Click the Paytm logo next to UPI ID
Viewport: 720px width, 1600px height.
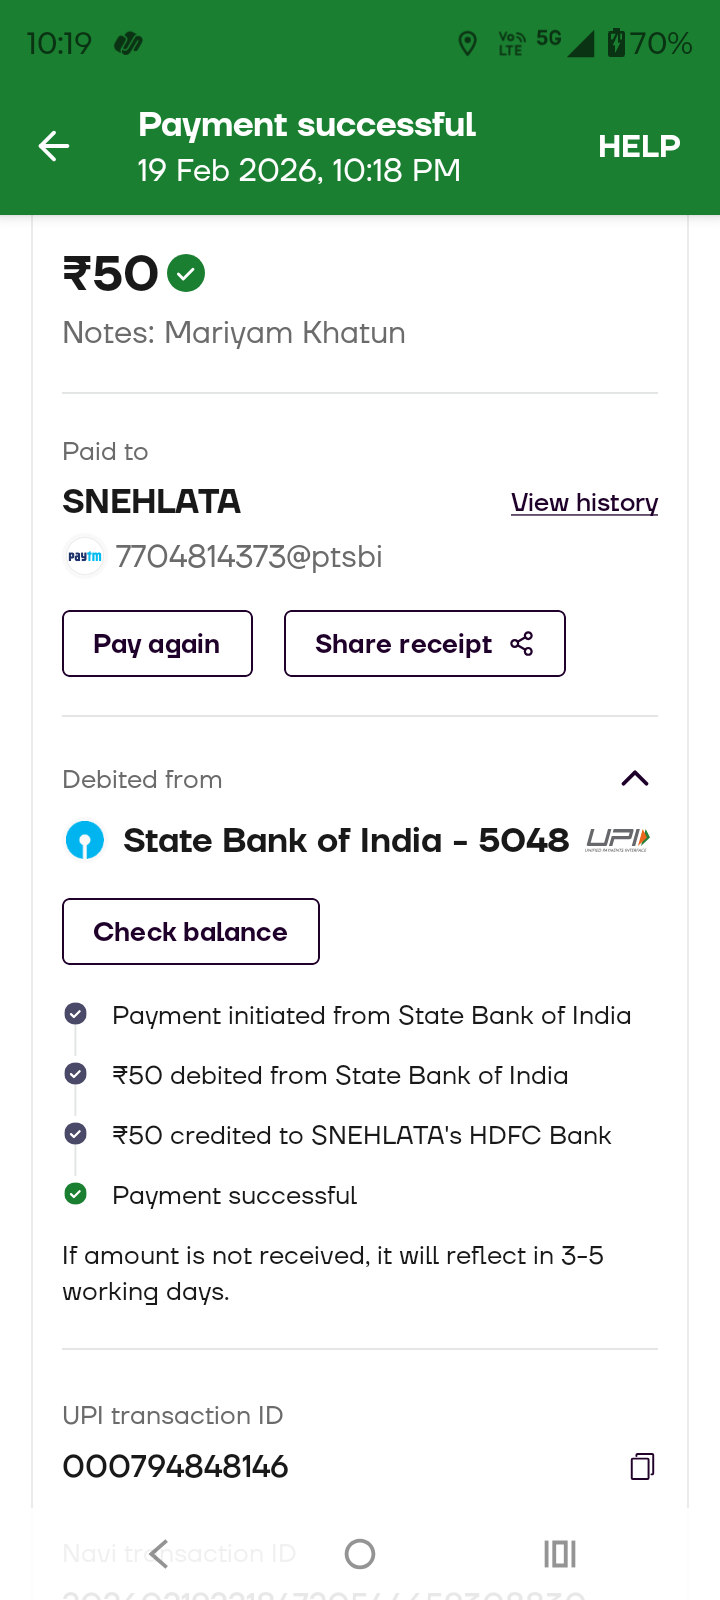tap(85, 557)
